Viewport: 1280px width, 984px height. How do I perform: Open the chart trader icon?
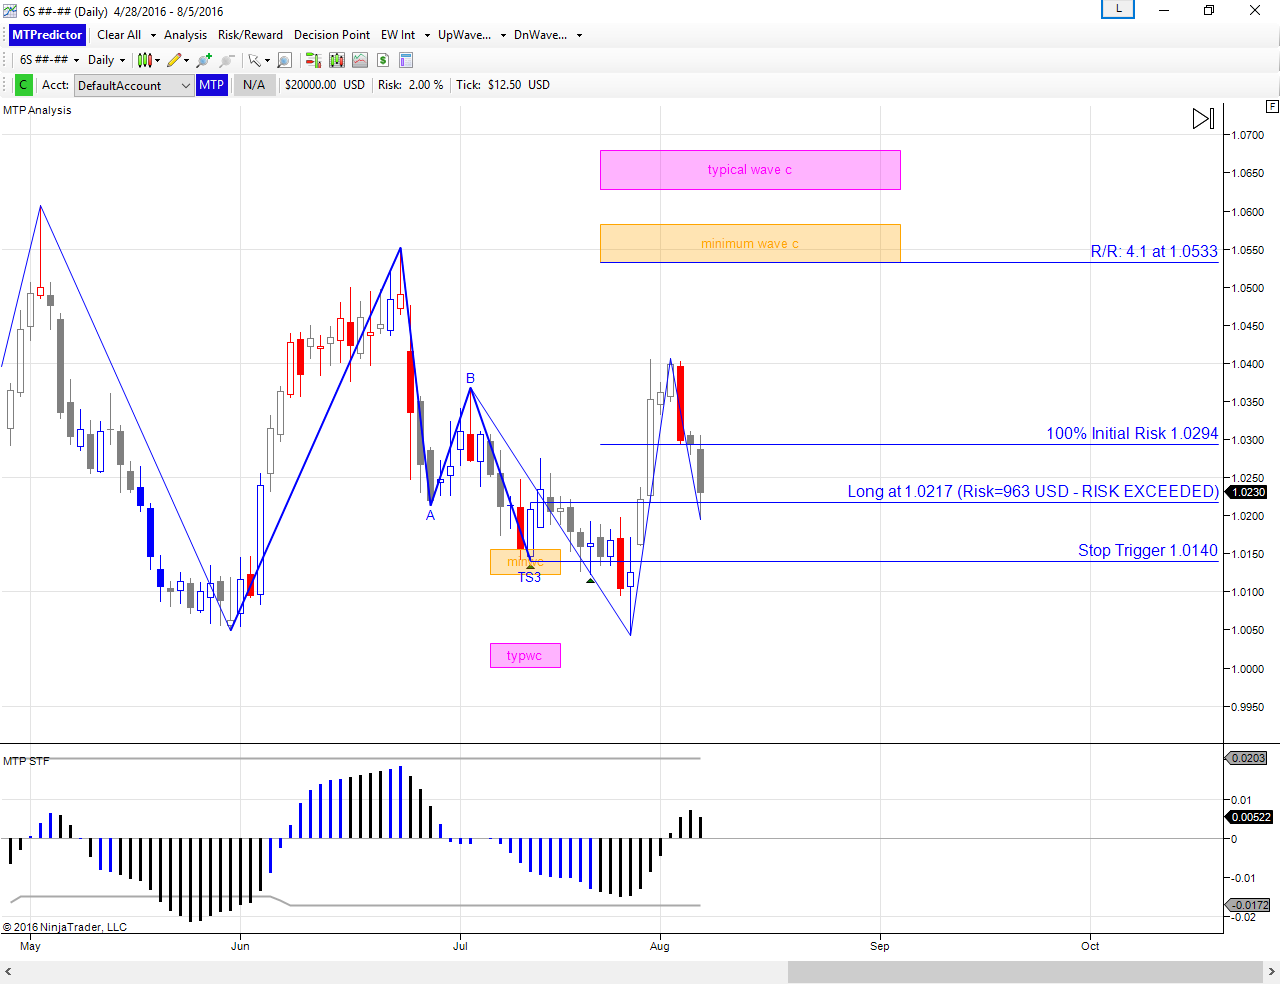coord(314,60)
